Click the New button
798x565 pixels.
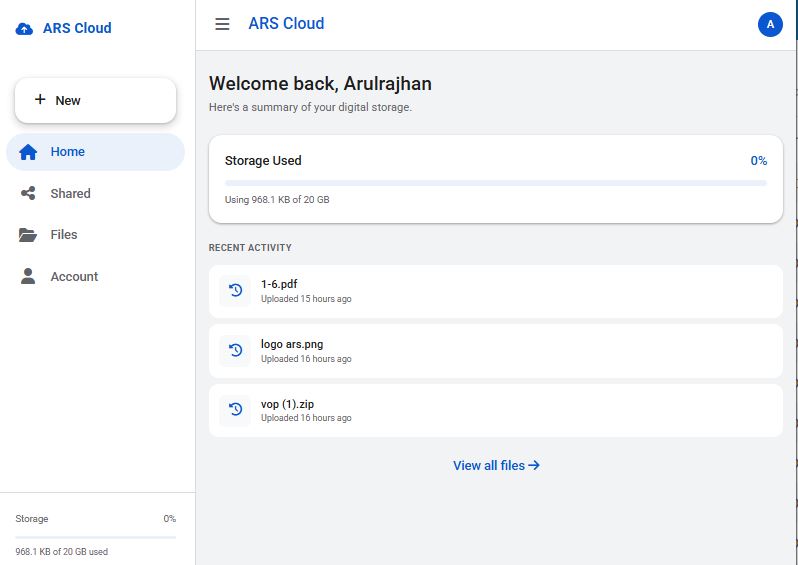point(96,100)
